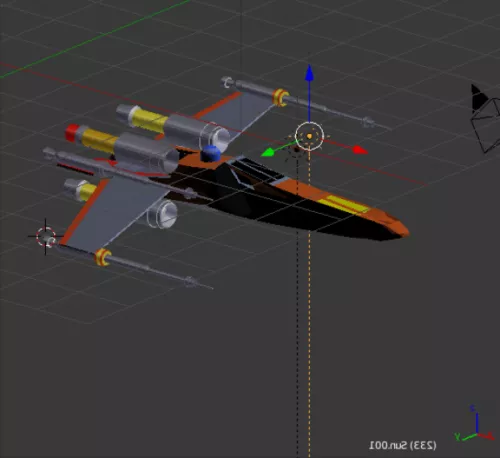Select the camera object wireframe
Viewport: 500px width, 458px height.
click(x=486, y=119)
